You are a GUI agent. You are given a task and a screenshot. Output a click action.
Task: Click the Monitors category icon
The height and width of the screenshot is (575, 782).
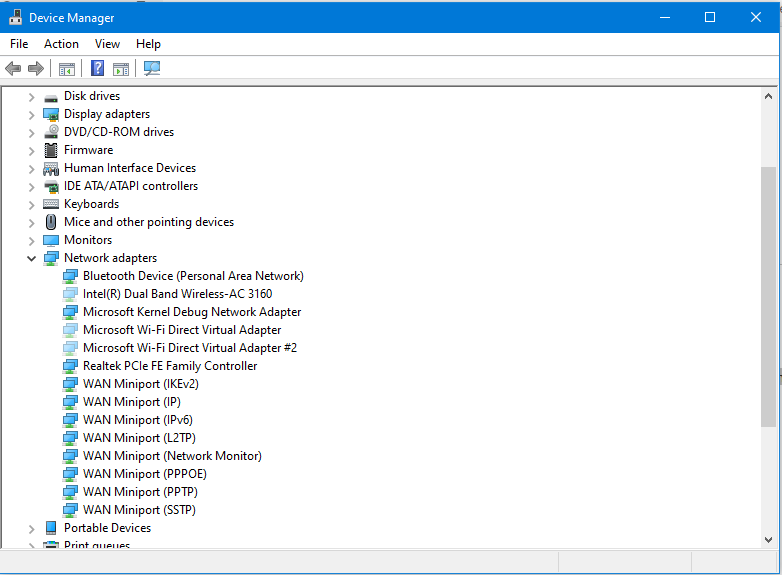point(51,240)
